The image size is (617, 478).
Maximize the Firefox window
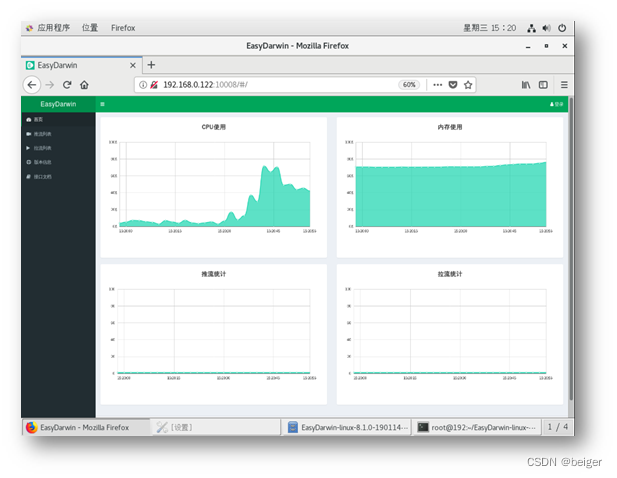[x=546, y=46]
